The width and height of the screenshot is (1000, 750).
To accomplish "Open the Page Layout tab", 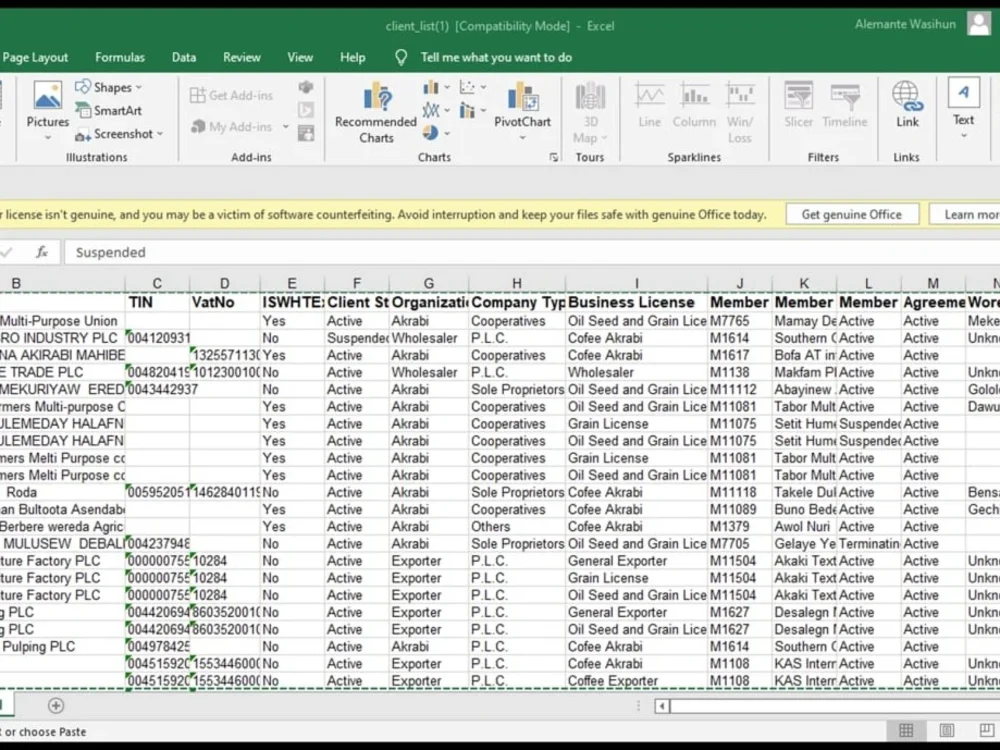I will tap(35, 57).
